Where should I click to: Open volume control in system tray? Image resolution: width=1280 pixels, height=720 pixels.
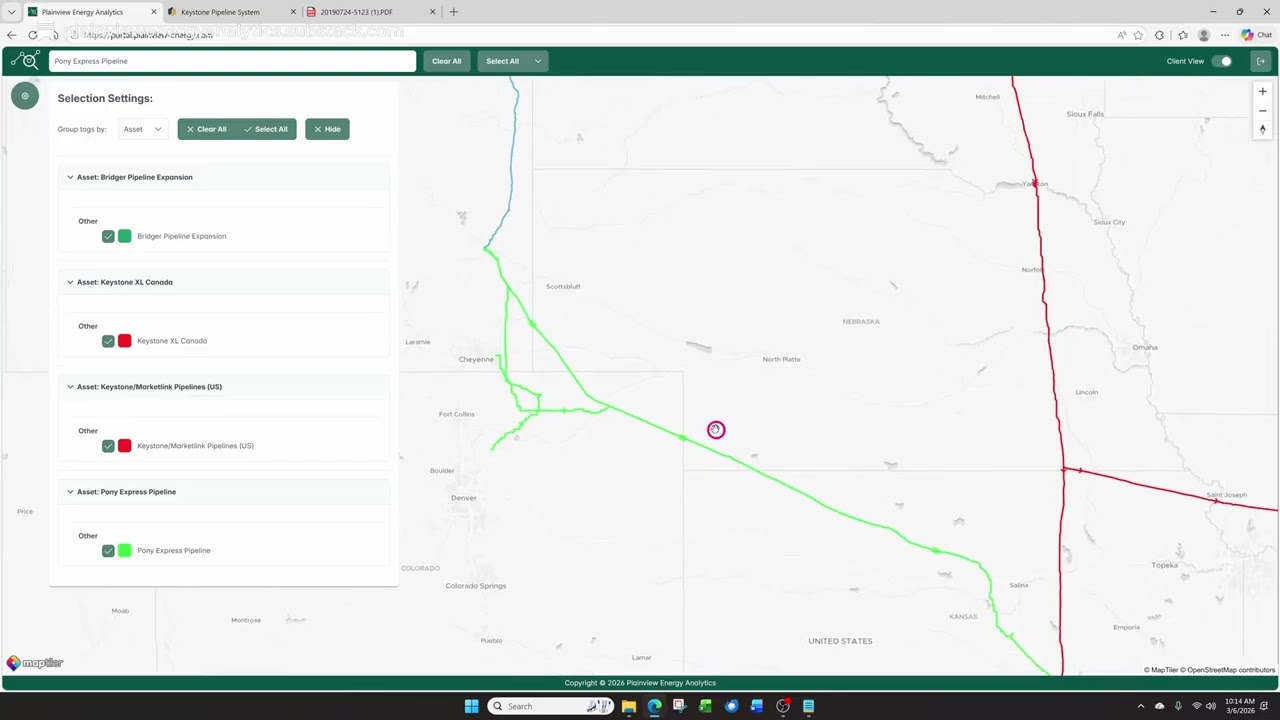[x=1211, y=706]
